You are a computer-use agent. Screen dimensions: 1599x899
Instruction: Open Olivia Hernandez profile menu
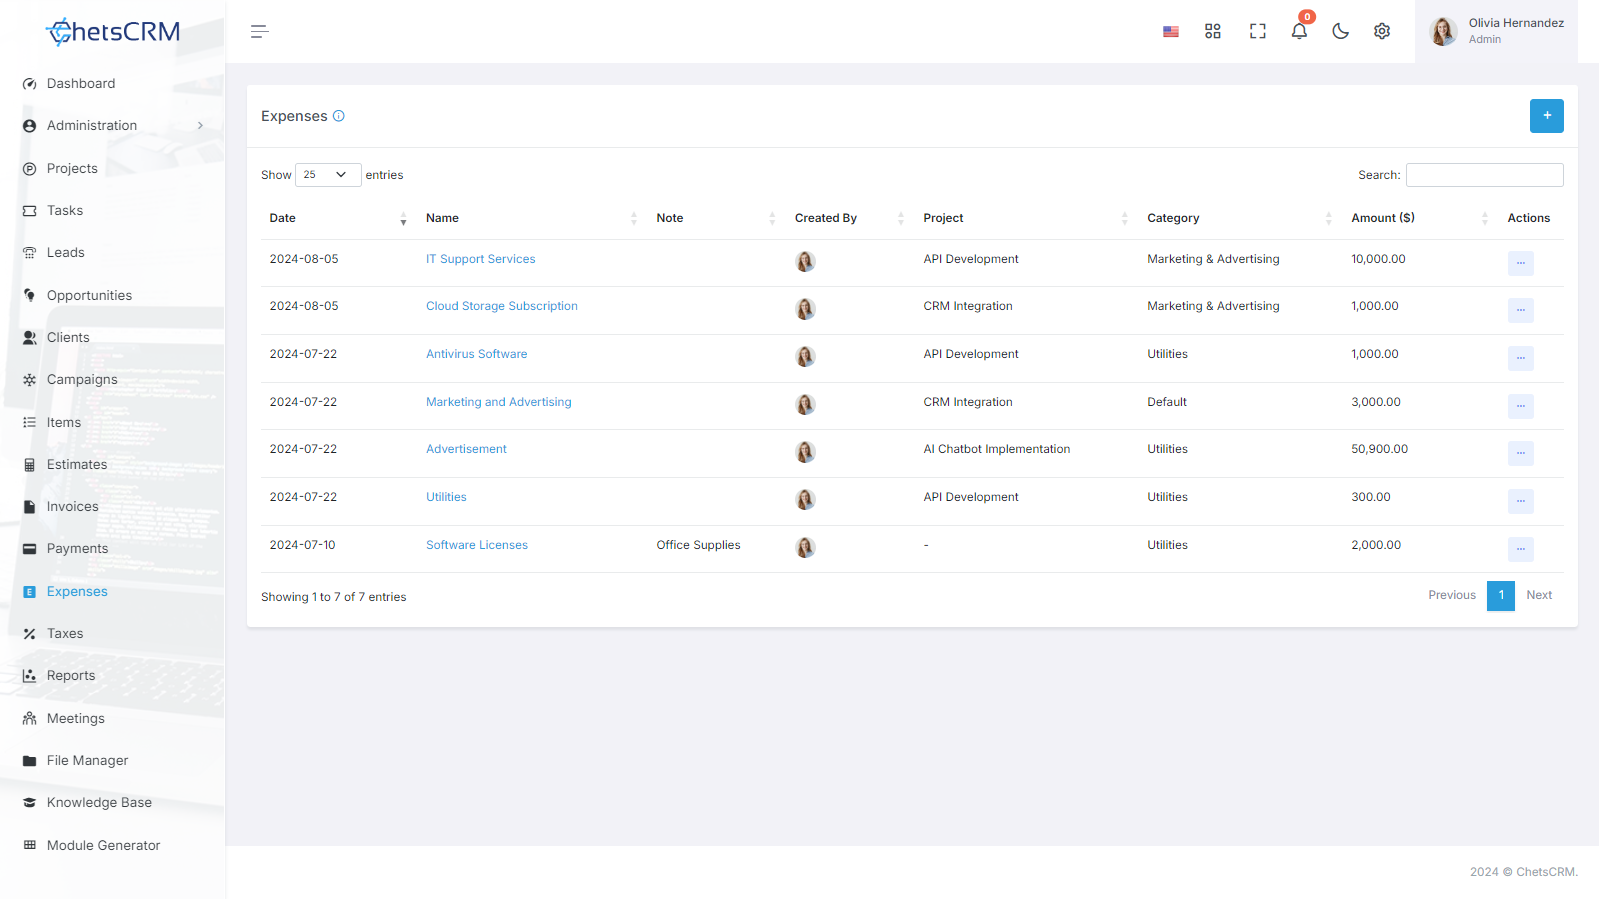(1496, 32)
